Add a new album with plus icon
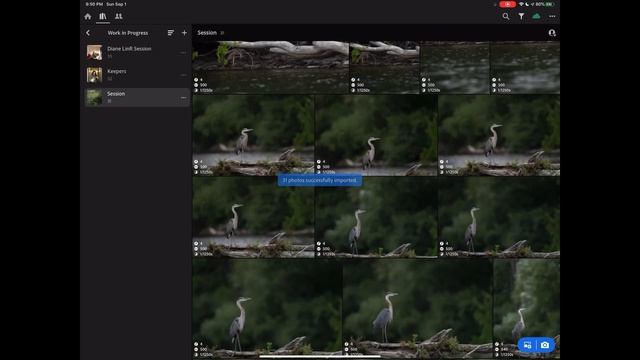The height and width of the screenshot is (360, 640). pos(184,33)
